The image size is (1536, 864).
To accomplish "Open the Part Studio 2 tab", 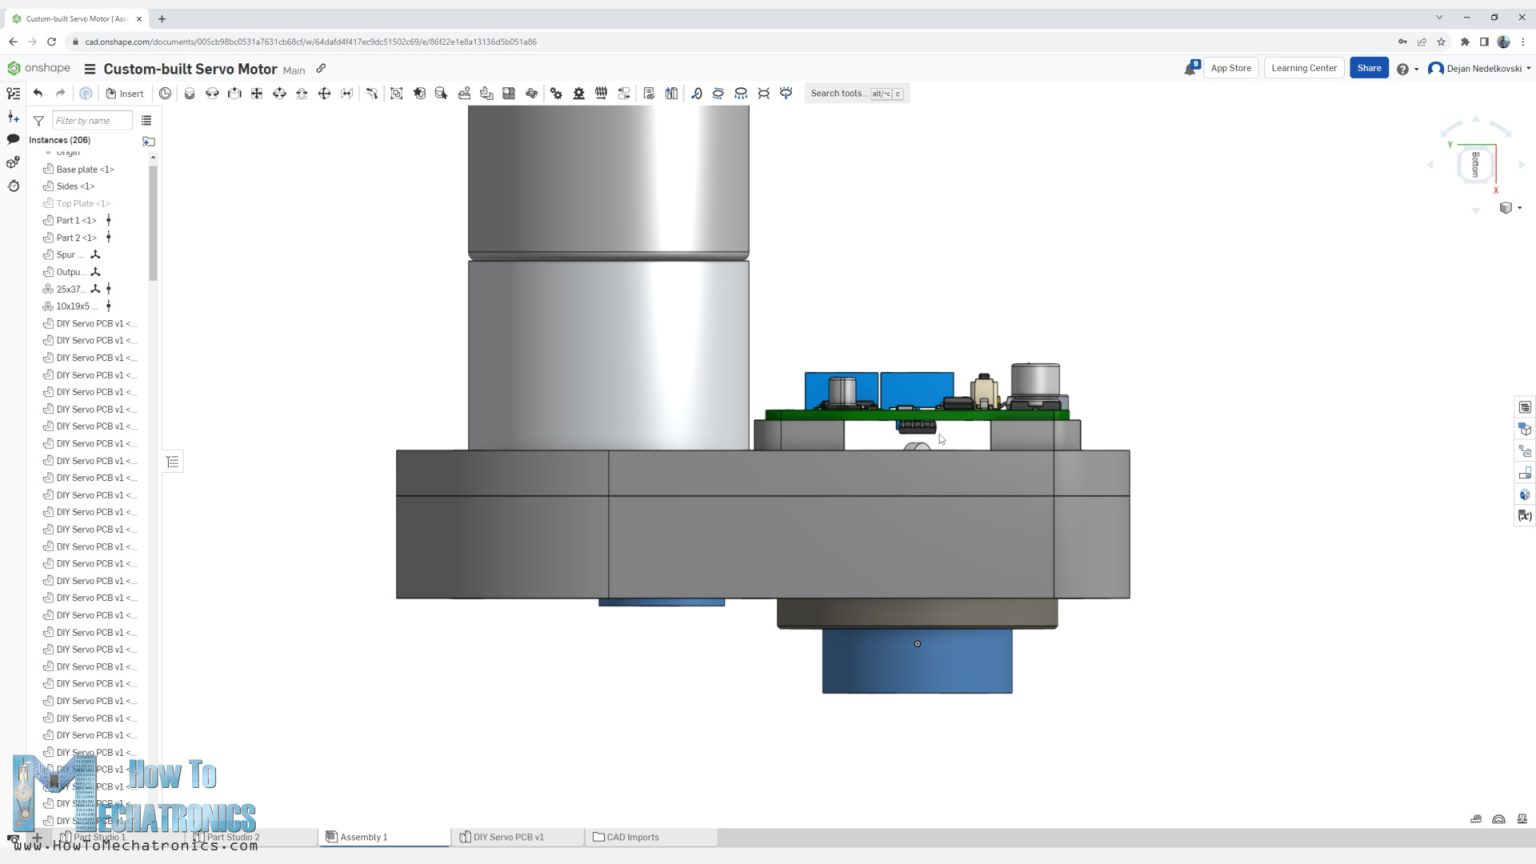I will pos(232,837).
